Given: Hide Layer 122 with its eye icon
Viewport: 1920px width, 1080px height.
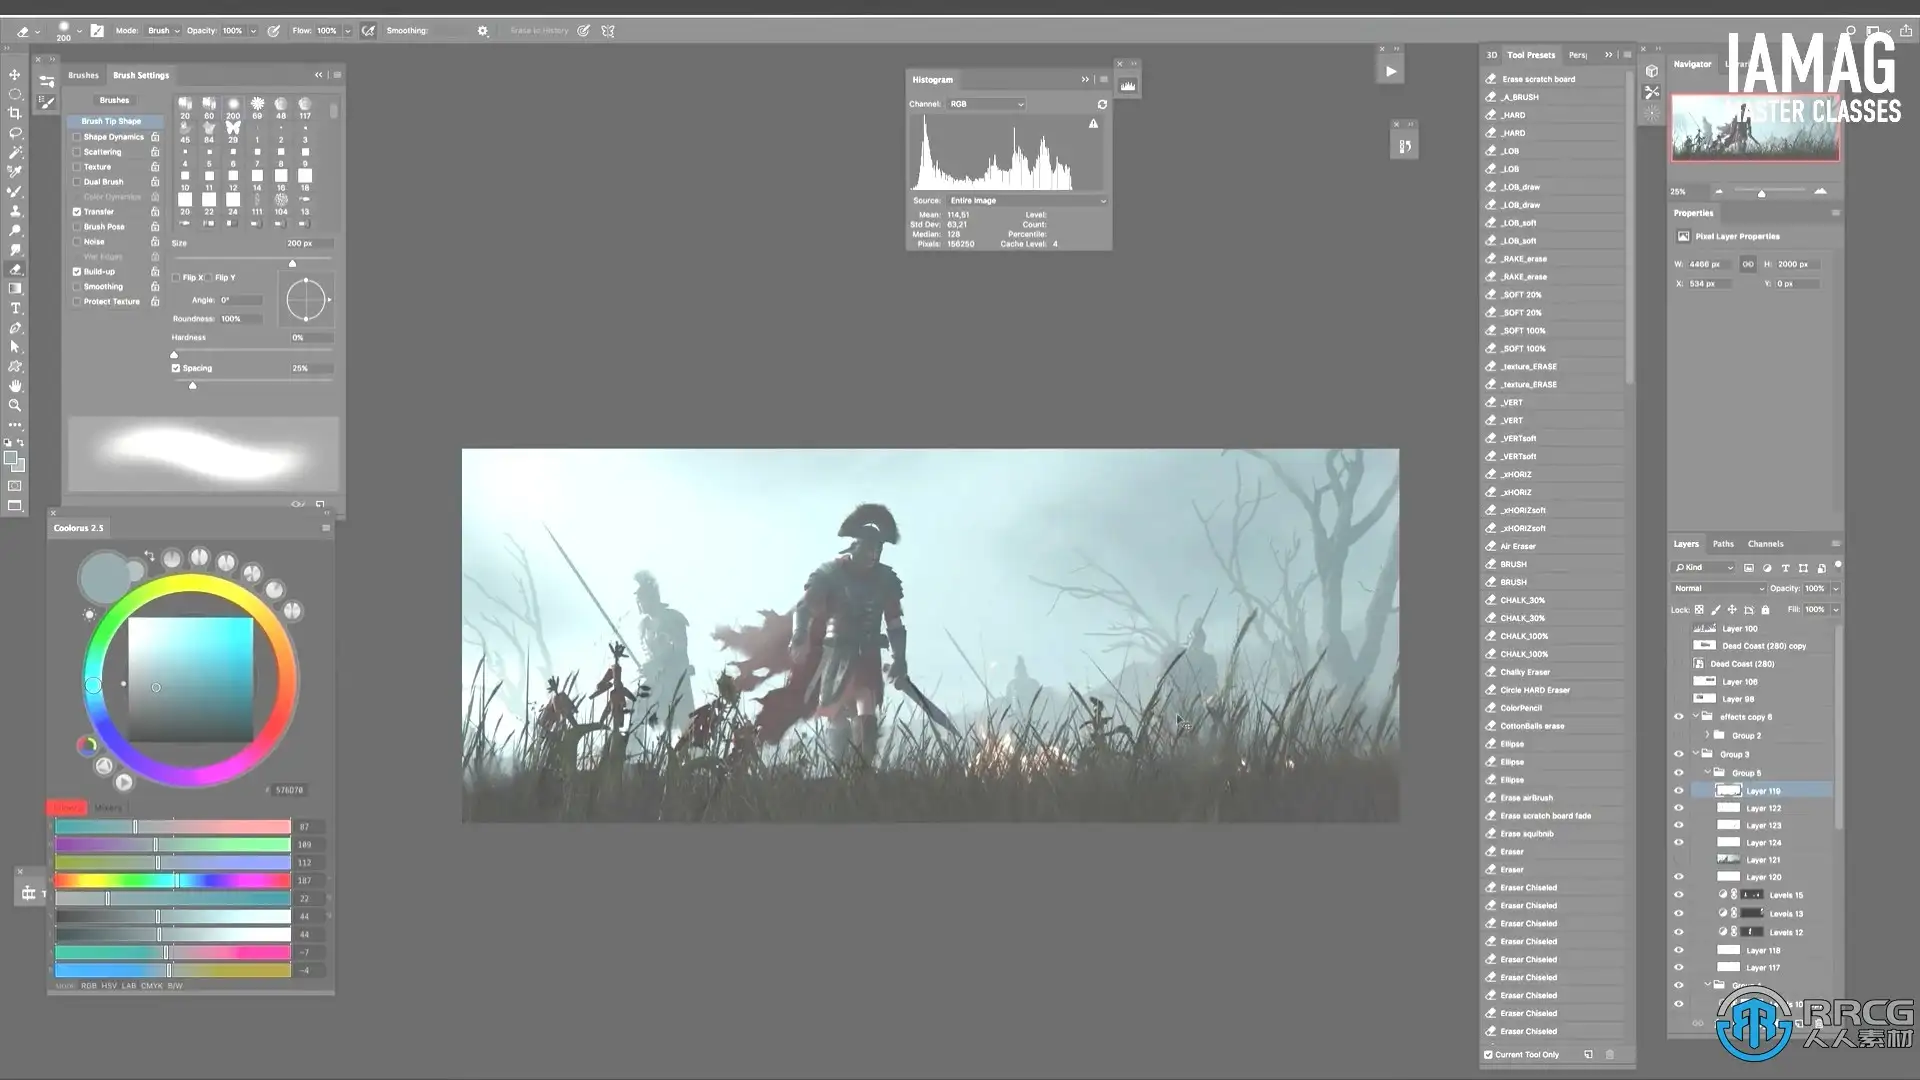Looking at the screenshot, I should tap(1679, 808).
